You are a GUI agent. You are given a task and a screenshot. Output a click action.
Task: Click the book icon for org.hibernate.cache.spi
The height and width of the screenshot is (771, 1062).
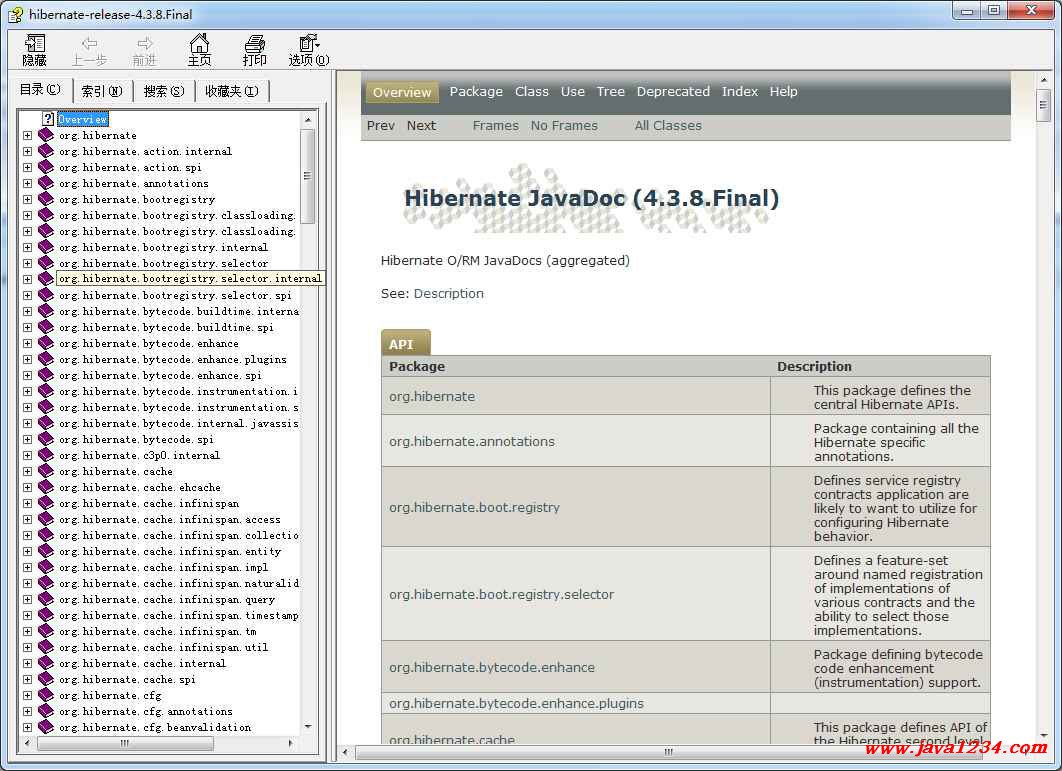coord(45,680)
